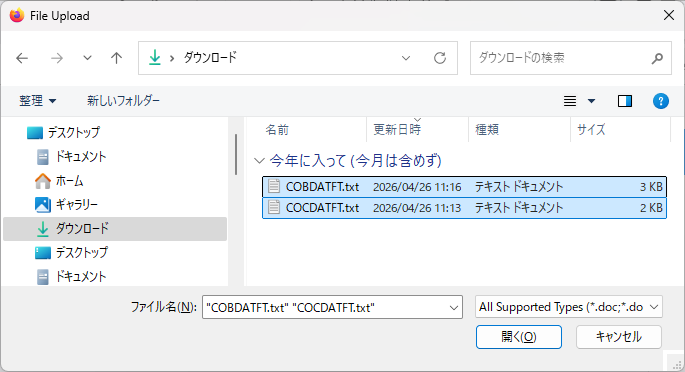Click date 2026/04/26 11:16 cell
The image size is (685, 372).
click(417, 187)
